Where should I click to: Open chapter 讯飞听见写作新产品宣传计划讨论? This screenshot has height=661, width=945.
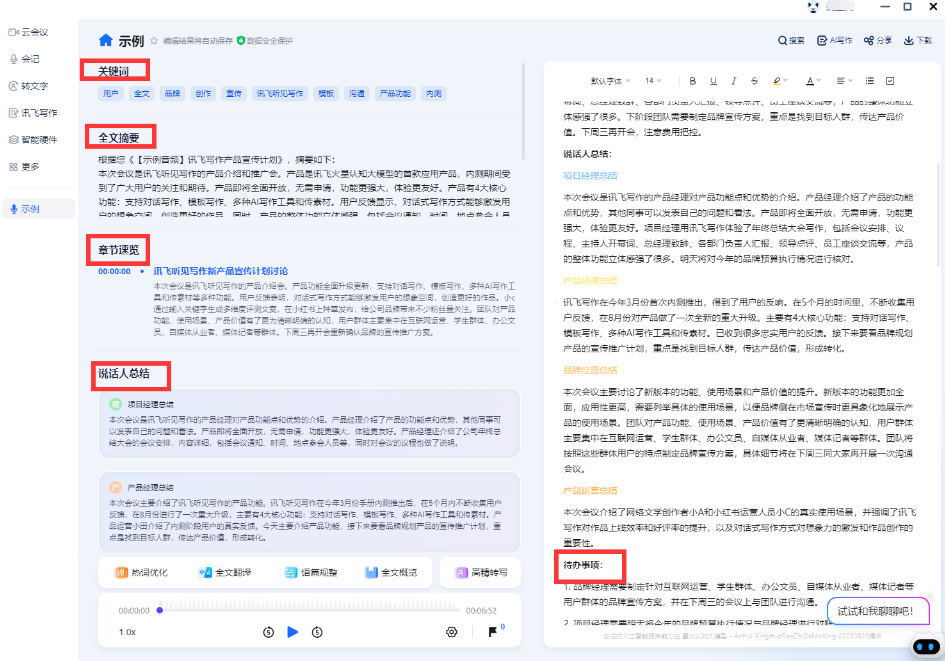[x=221, y=271]
